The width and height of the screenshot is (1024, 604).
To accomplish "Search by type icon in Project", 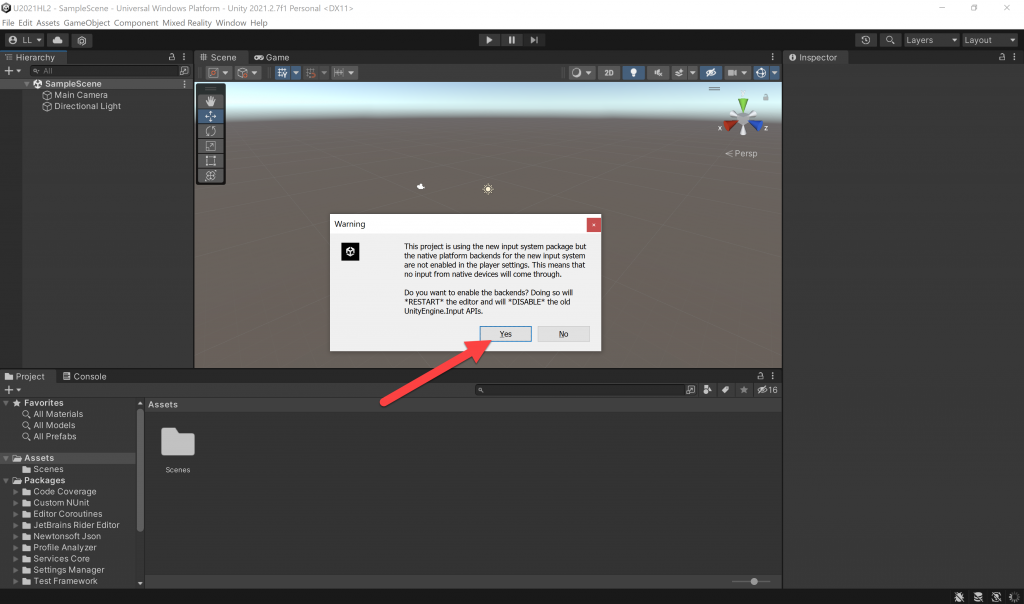I will click(707, 390).
